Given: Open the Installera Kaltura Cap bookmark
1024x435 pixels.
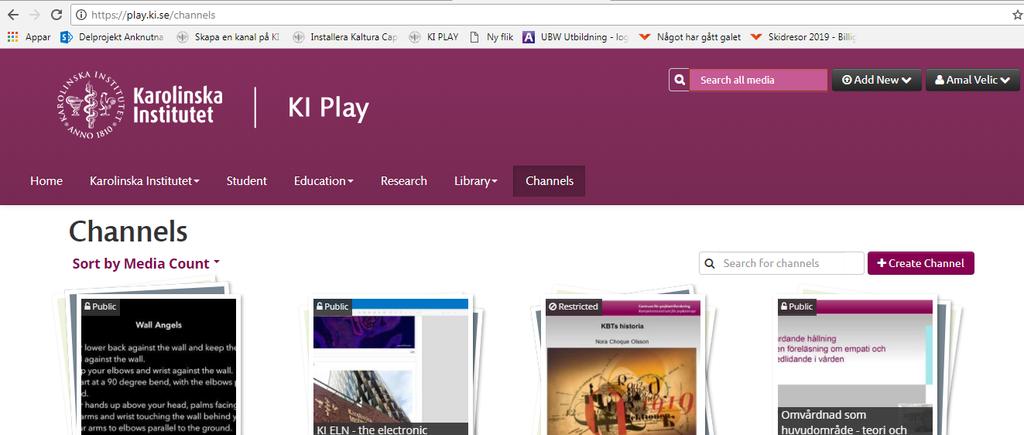Looking at the screenshot, I should (x=344, y=37).
